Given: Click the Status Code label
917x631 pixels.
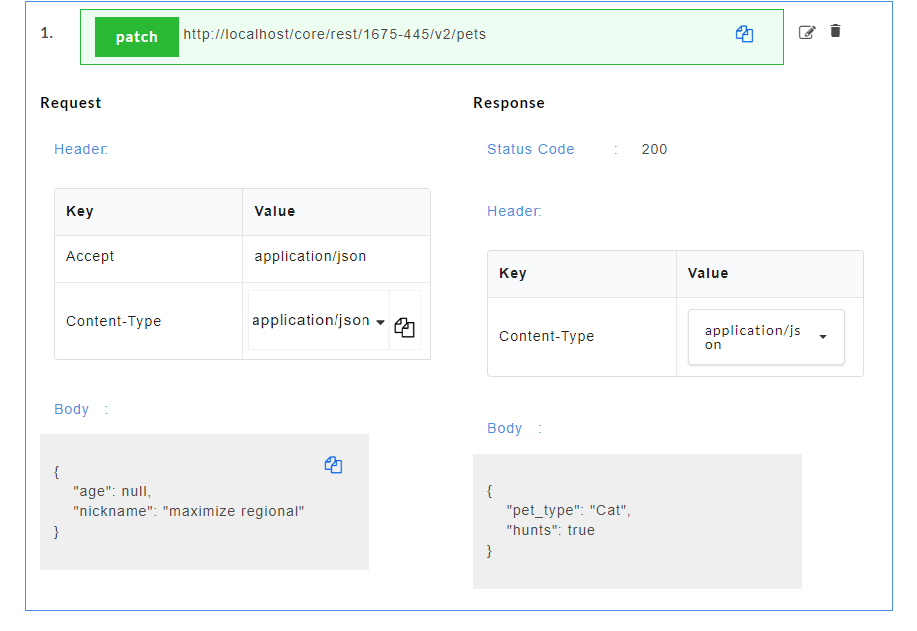Looking at the screenshot, I should (530, 149).
